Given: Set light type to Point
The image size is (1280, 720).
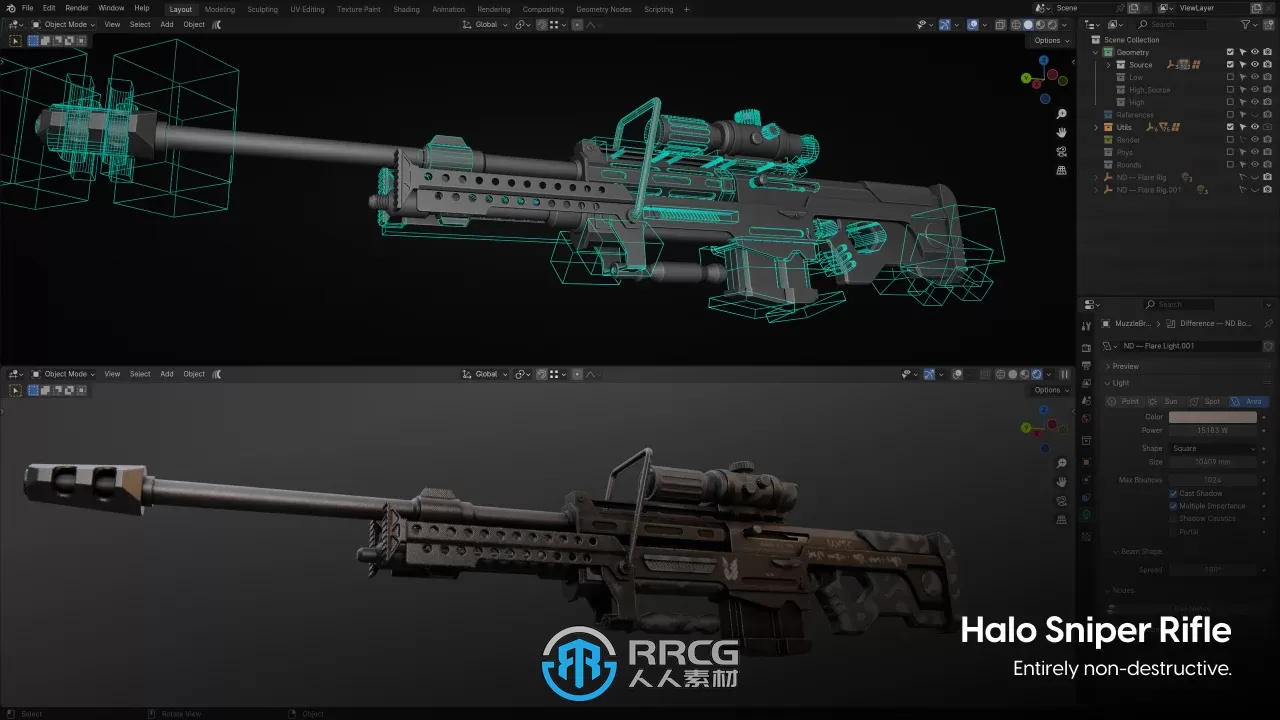Looking at the screenshot, I should point(1125,401).
